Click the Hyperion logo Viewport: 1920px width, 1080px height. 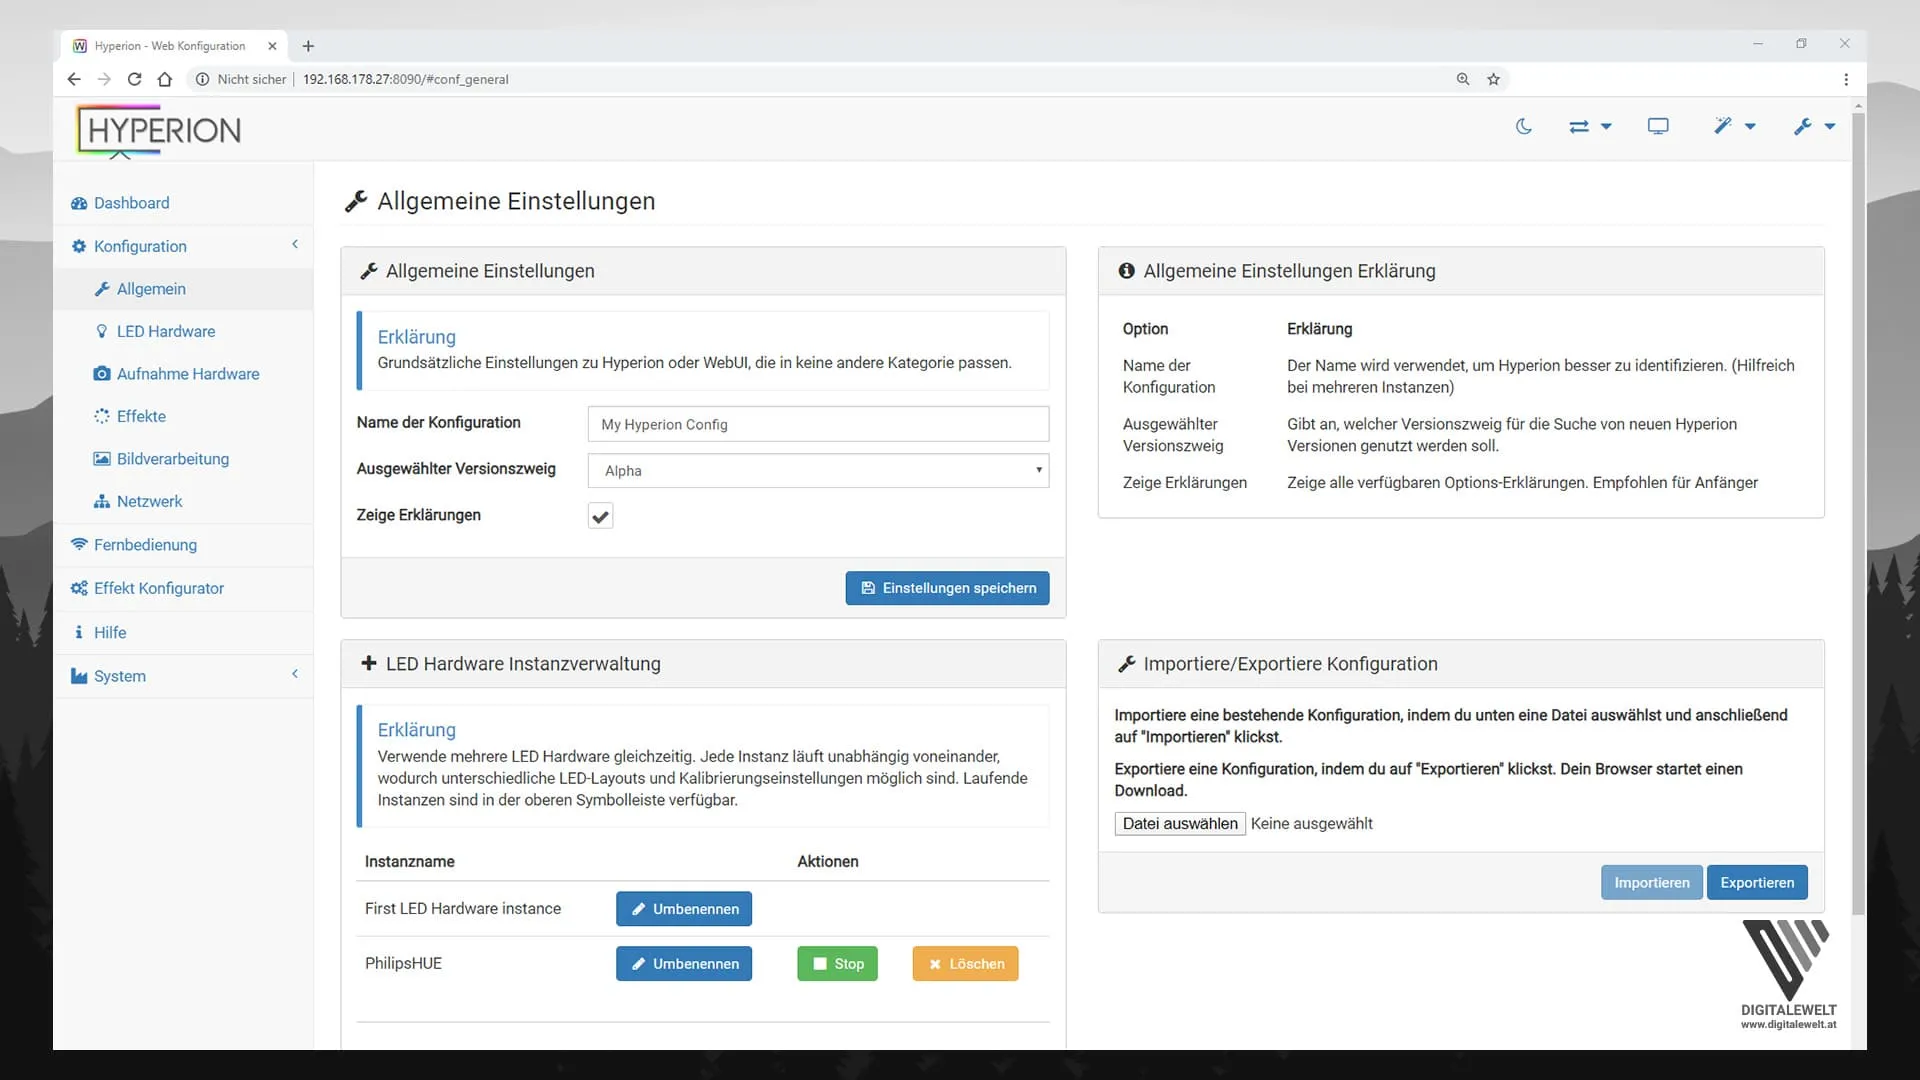pyautogui.click(x=159, y=130)
